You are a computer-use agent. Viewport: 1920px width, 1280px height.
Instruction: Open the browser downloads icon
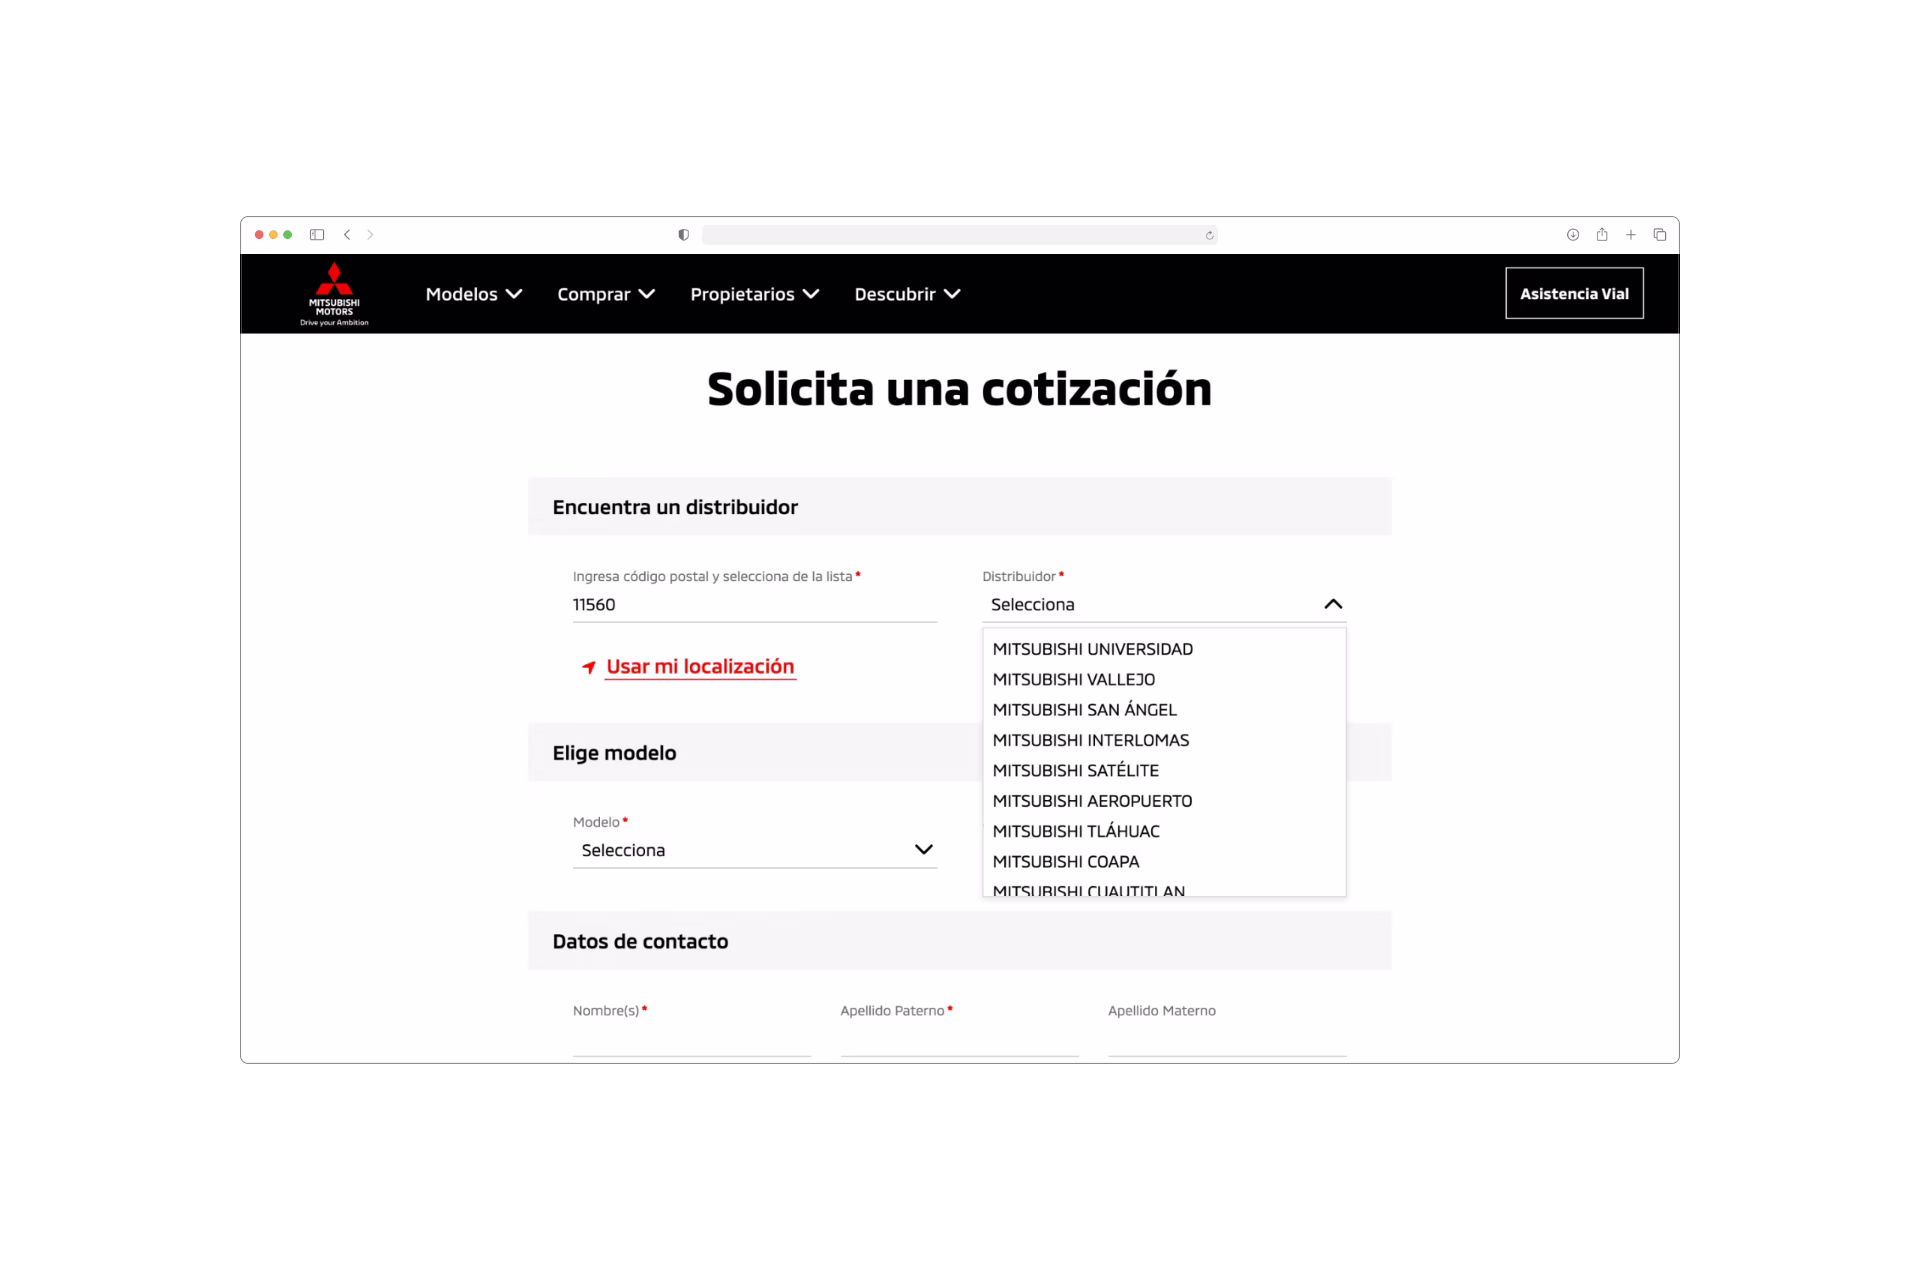pyautogui.click(x=1573, y=235)
